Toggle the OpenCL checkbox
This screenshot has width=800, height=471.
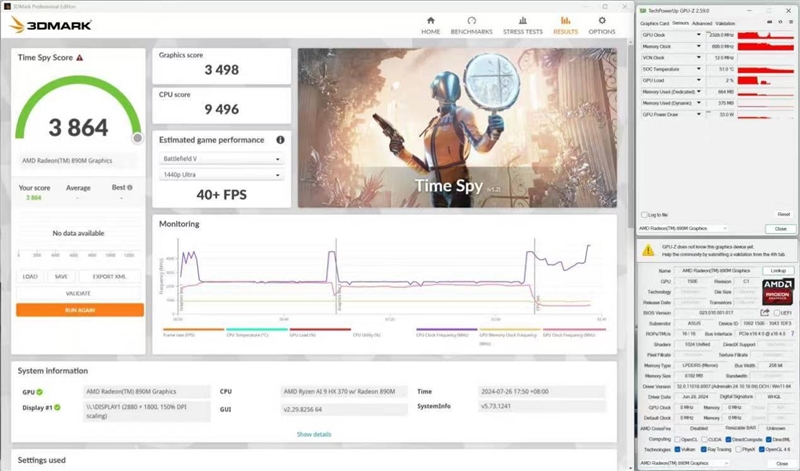coord(677,439)
